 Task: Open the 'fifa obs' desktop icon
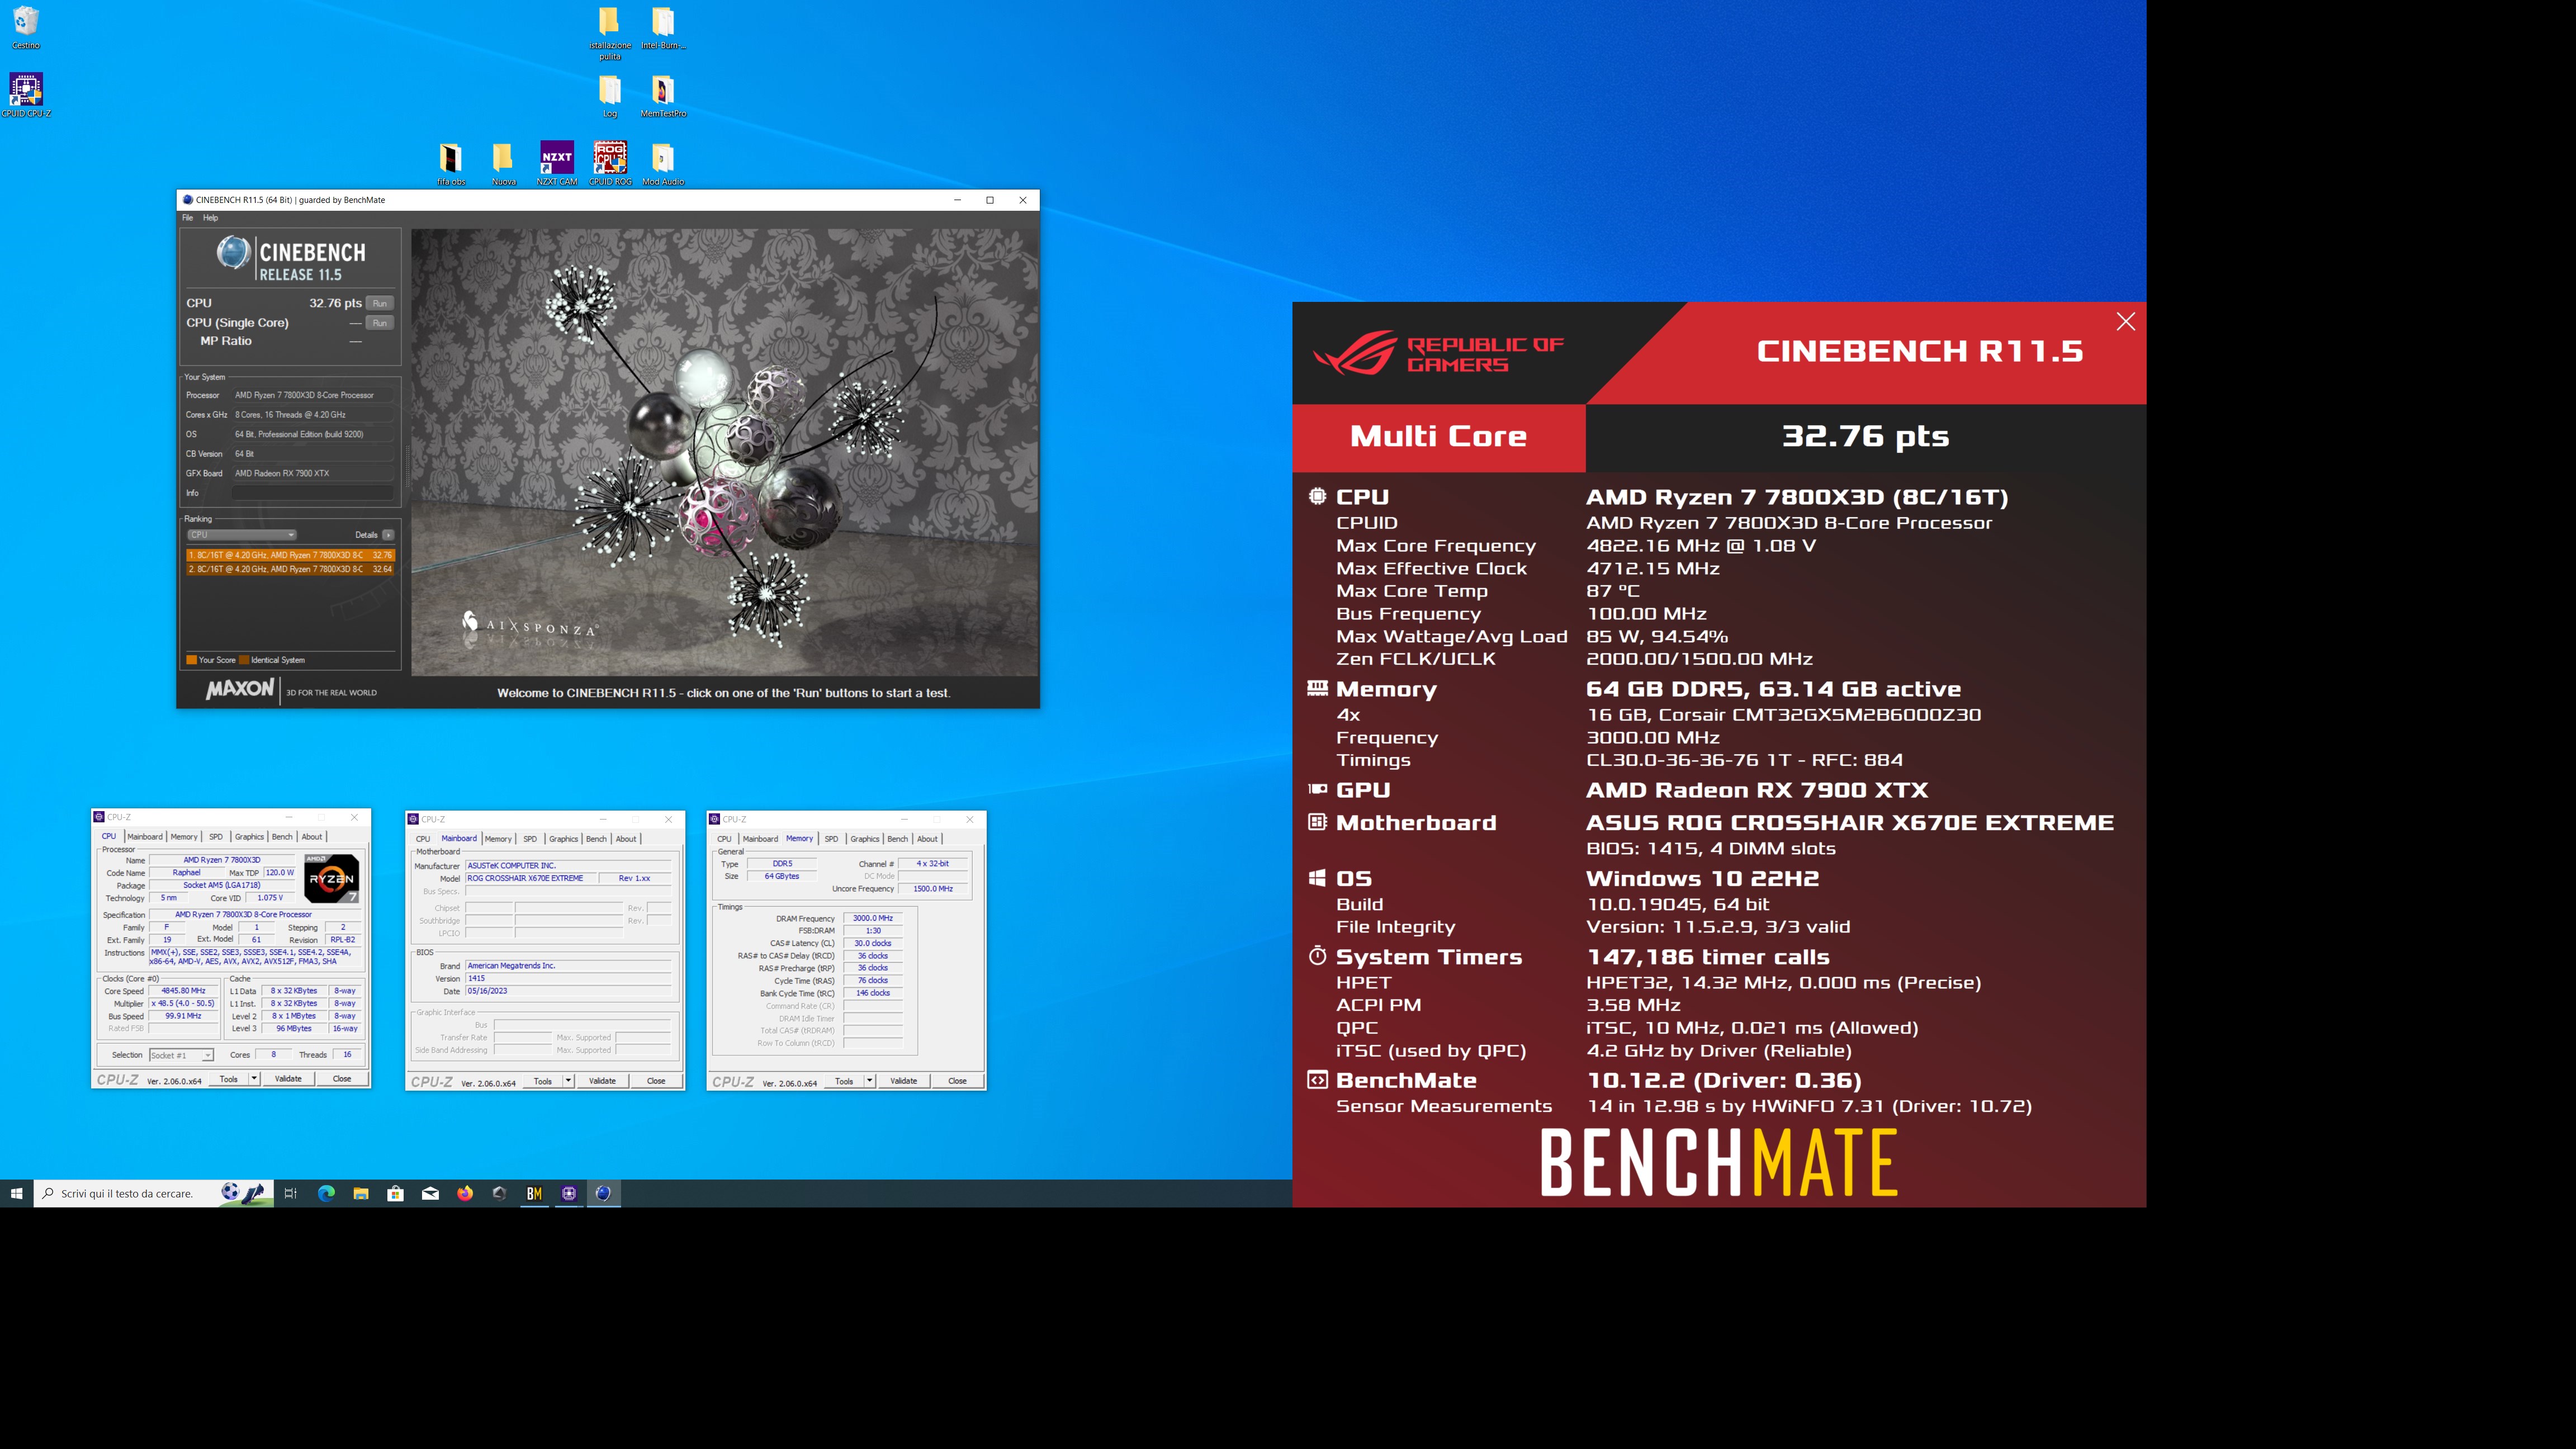point(451,164)
